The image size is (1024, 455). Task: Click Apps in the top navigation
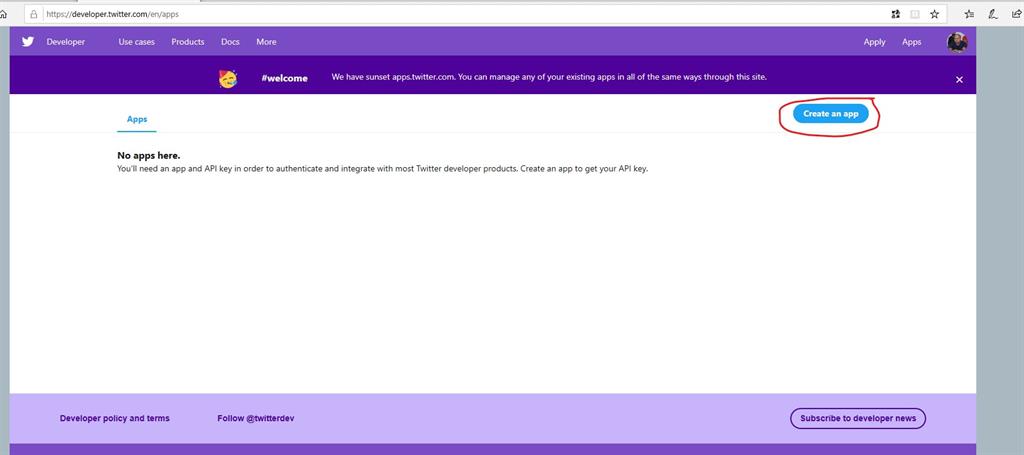[x=912, y=42]
